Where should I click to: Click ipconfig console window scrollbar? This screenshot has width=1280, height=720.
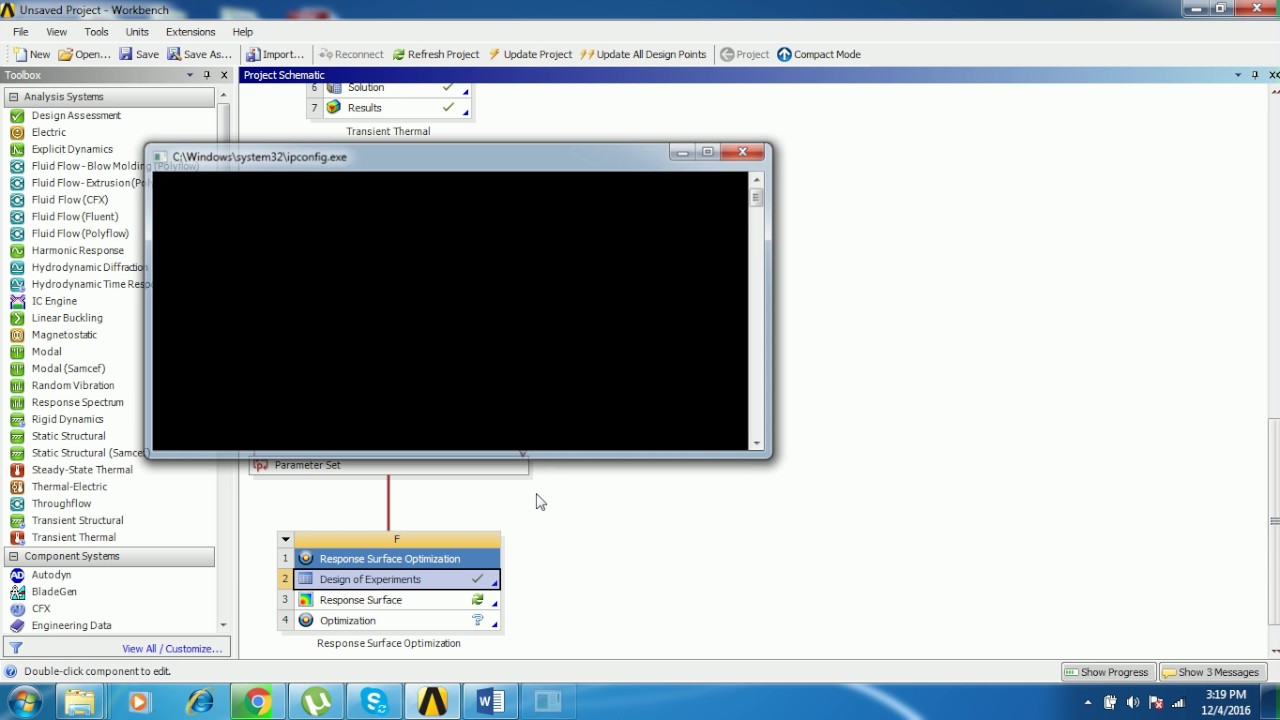click(x=757, y=311)
